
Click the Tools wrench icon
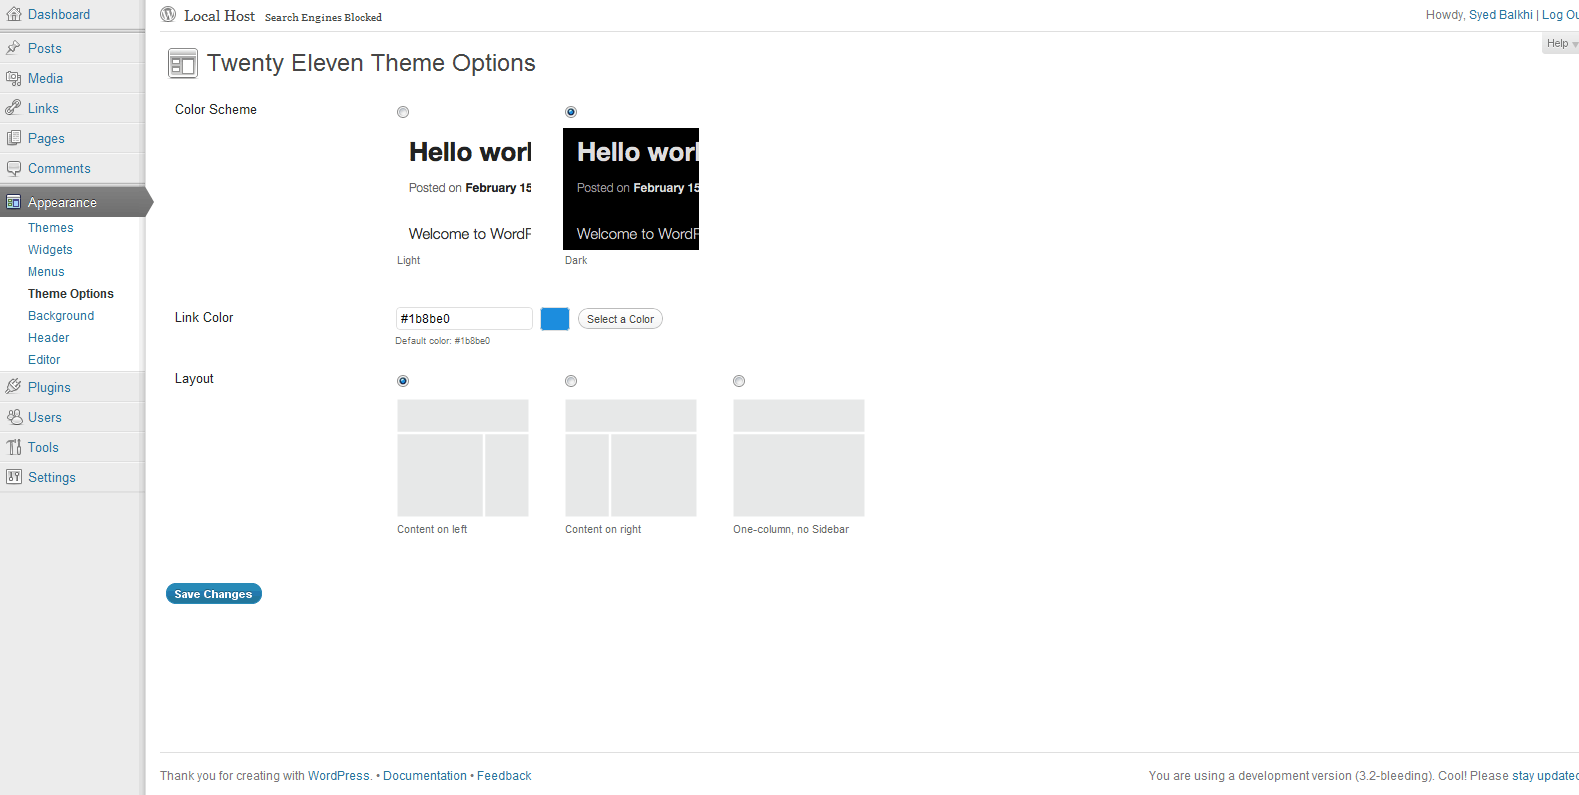14,447
